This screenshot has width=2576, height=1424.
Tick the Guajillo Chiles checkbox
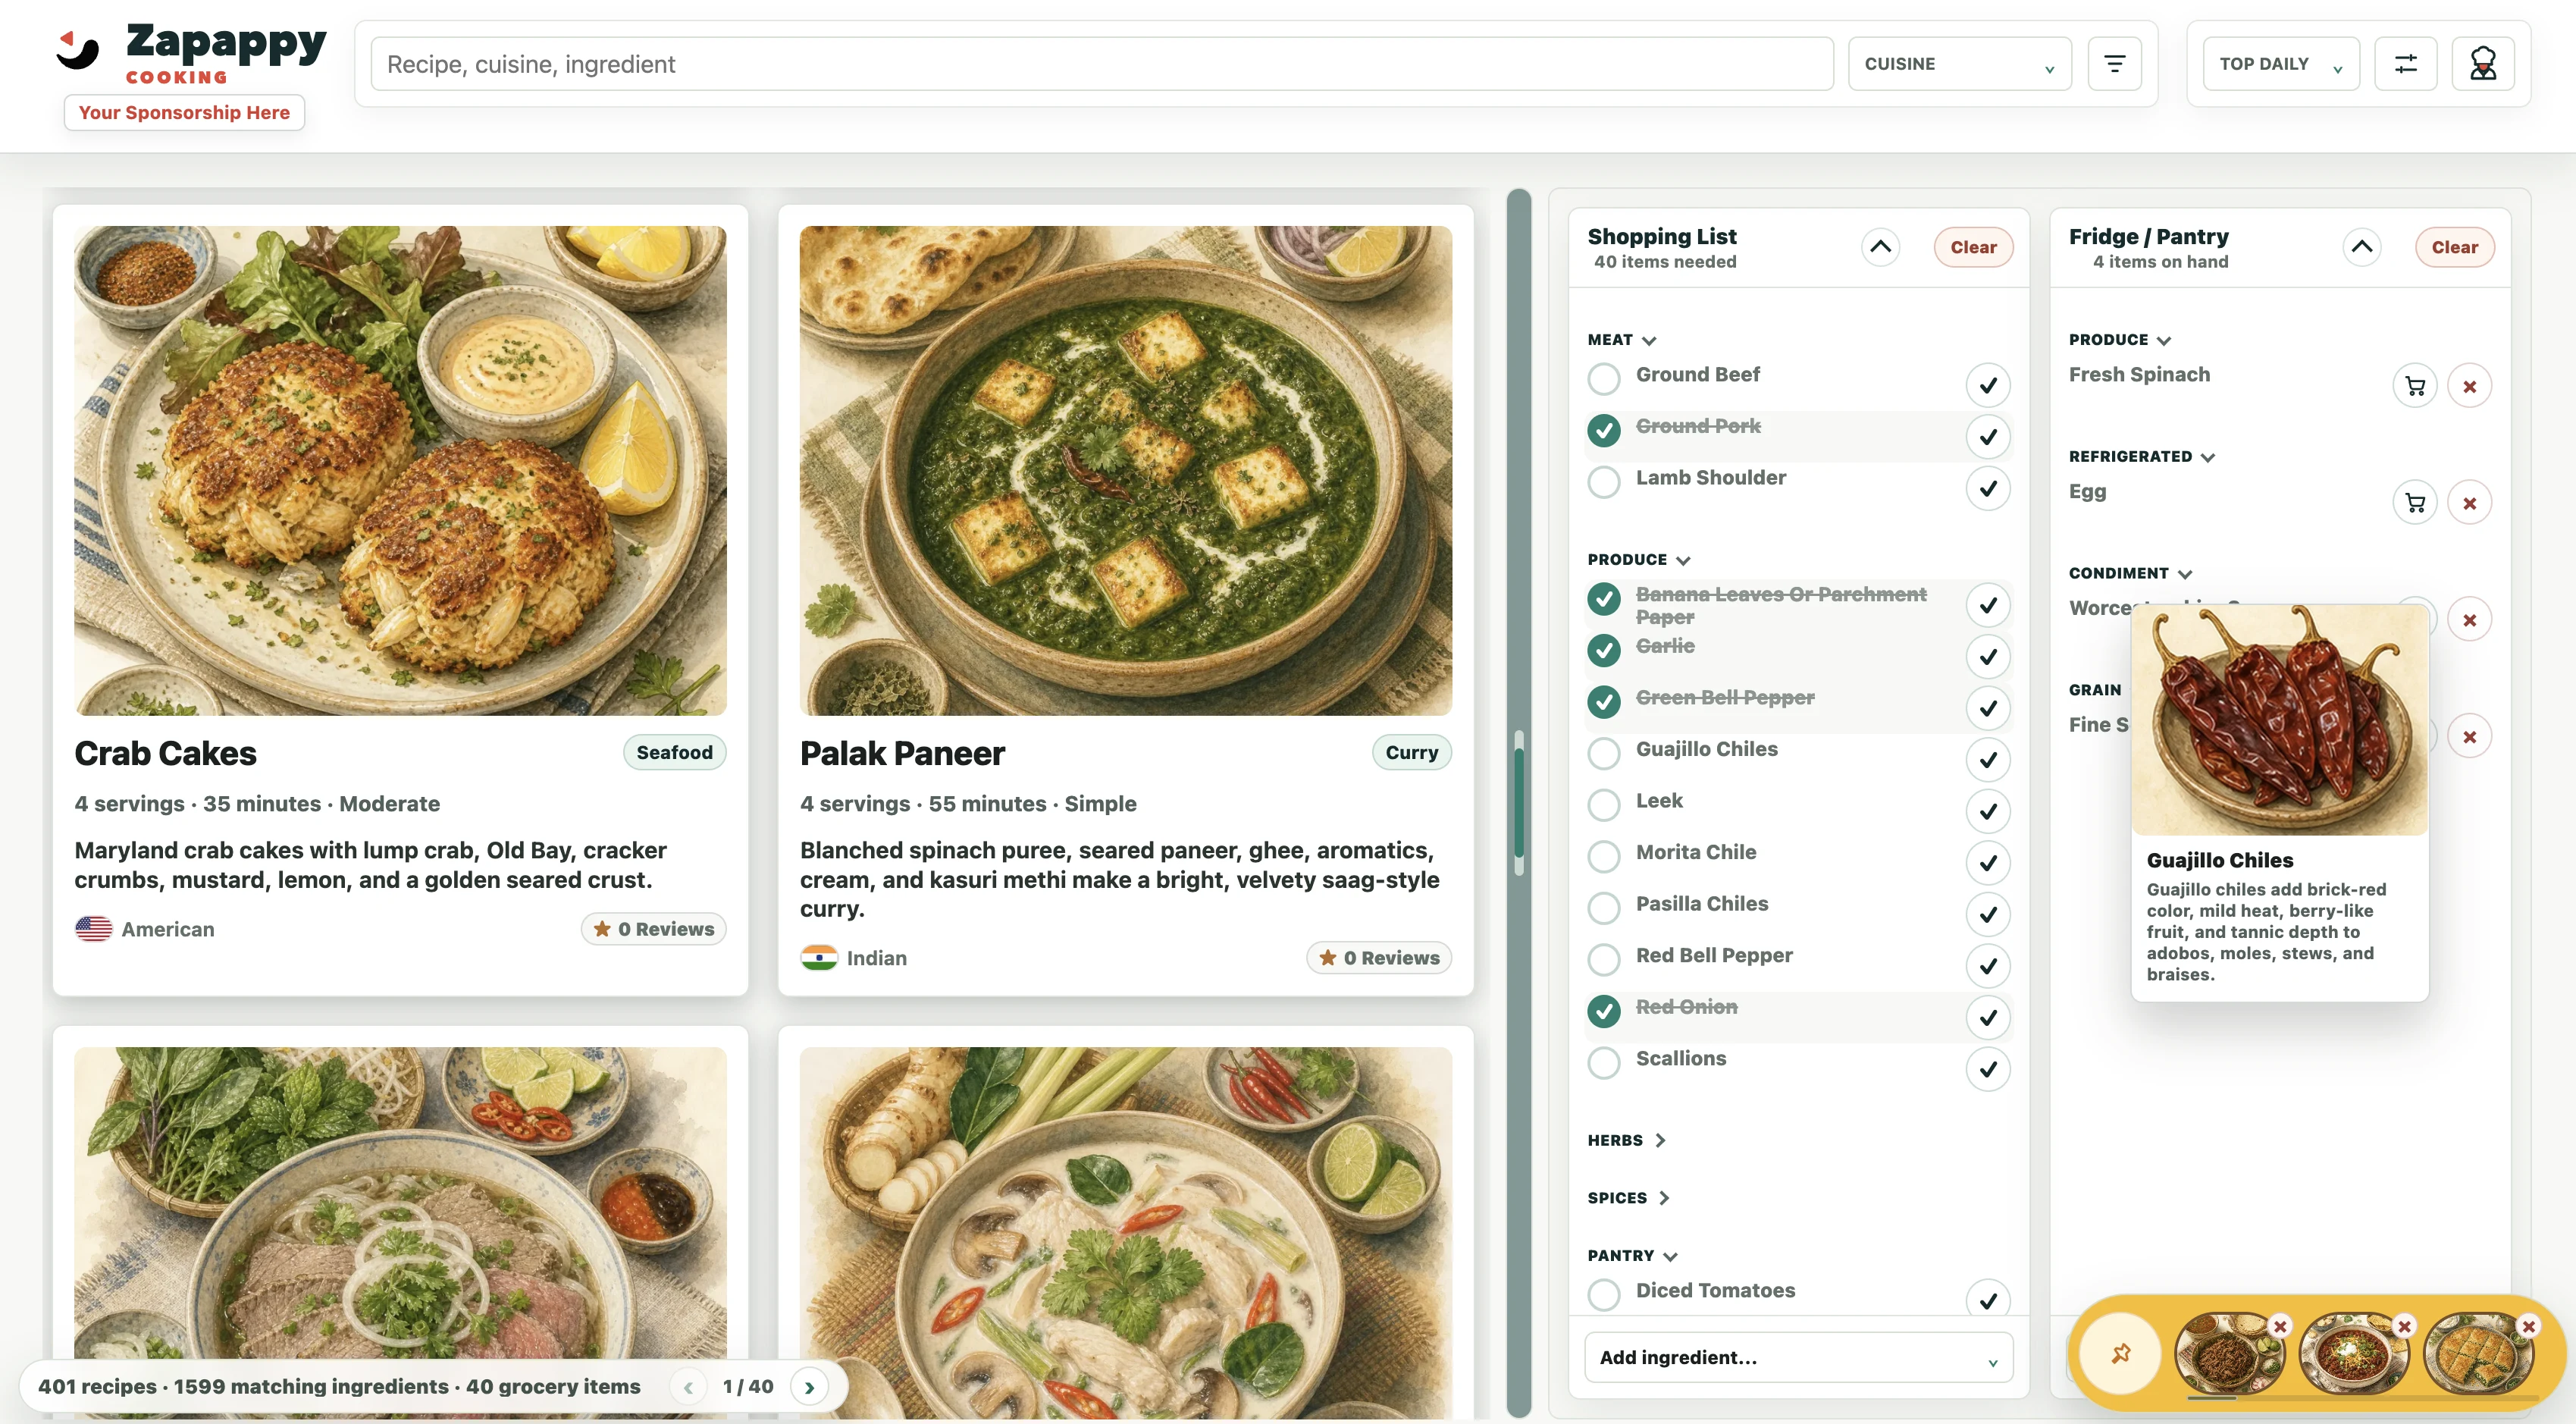click(1604, 754)
